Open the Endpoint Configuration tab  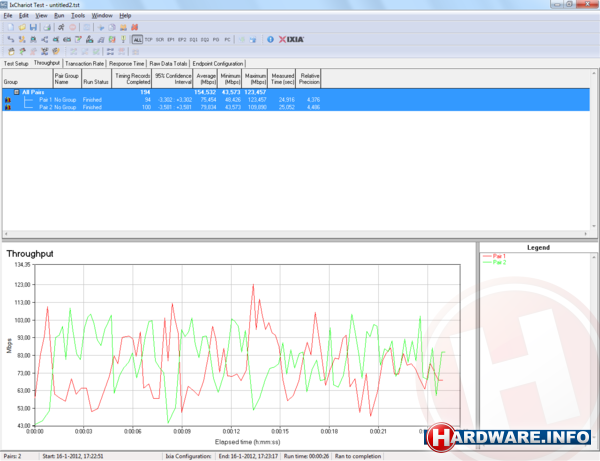point(219,62)
